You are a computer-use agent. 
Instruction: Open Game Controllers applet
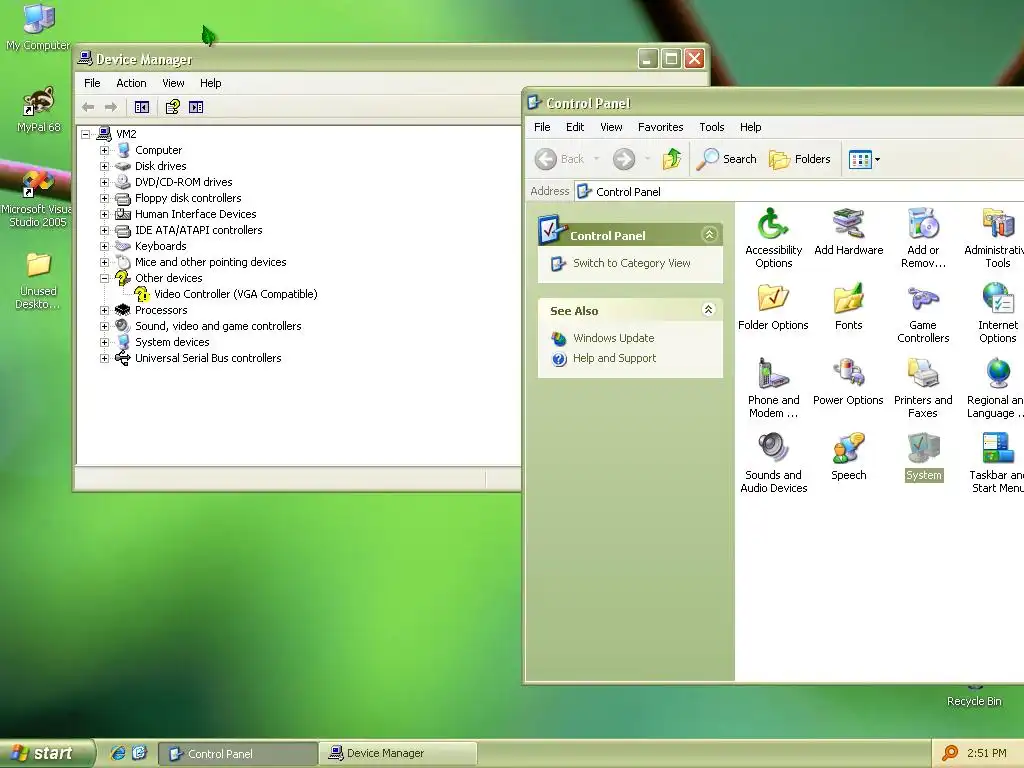tap(923, 313)
